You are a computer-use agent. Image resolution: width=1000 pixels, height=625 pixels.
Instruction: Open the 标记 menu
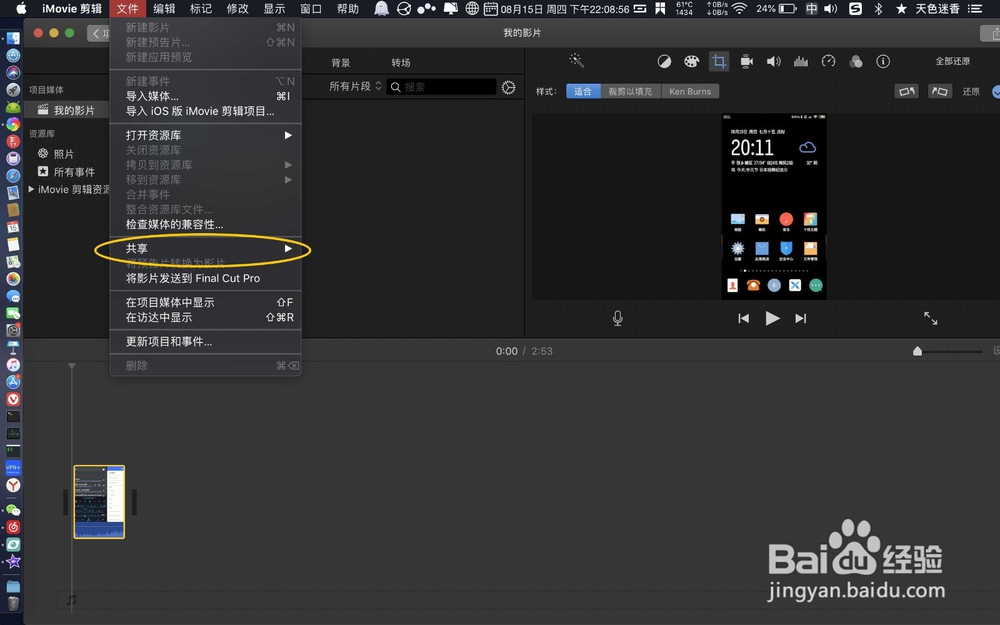(201, 8)
